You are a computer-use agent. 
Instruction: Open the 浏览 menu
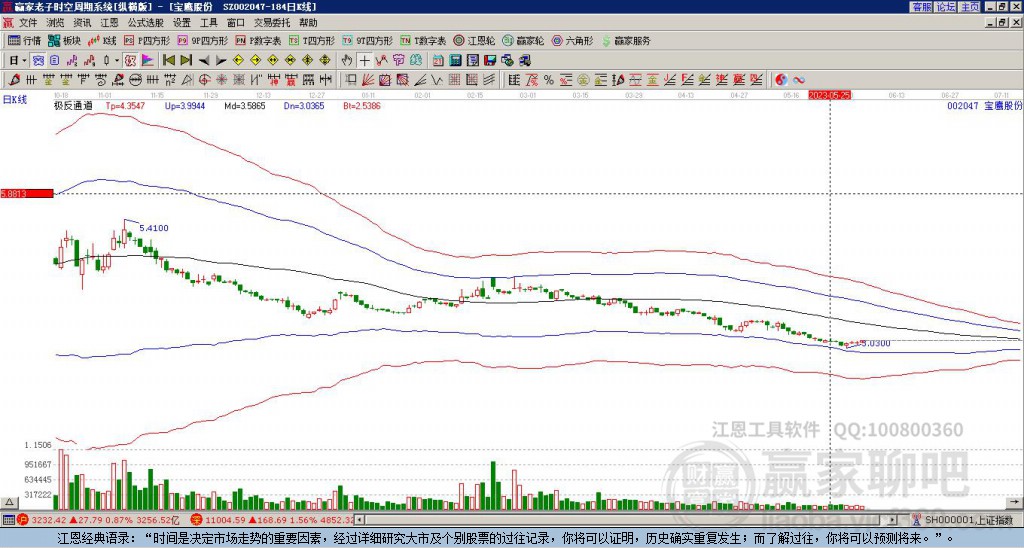click(56, 23)
